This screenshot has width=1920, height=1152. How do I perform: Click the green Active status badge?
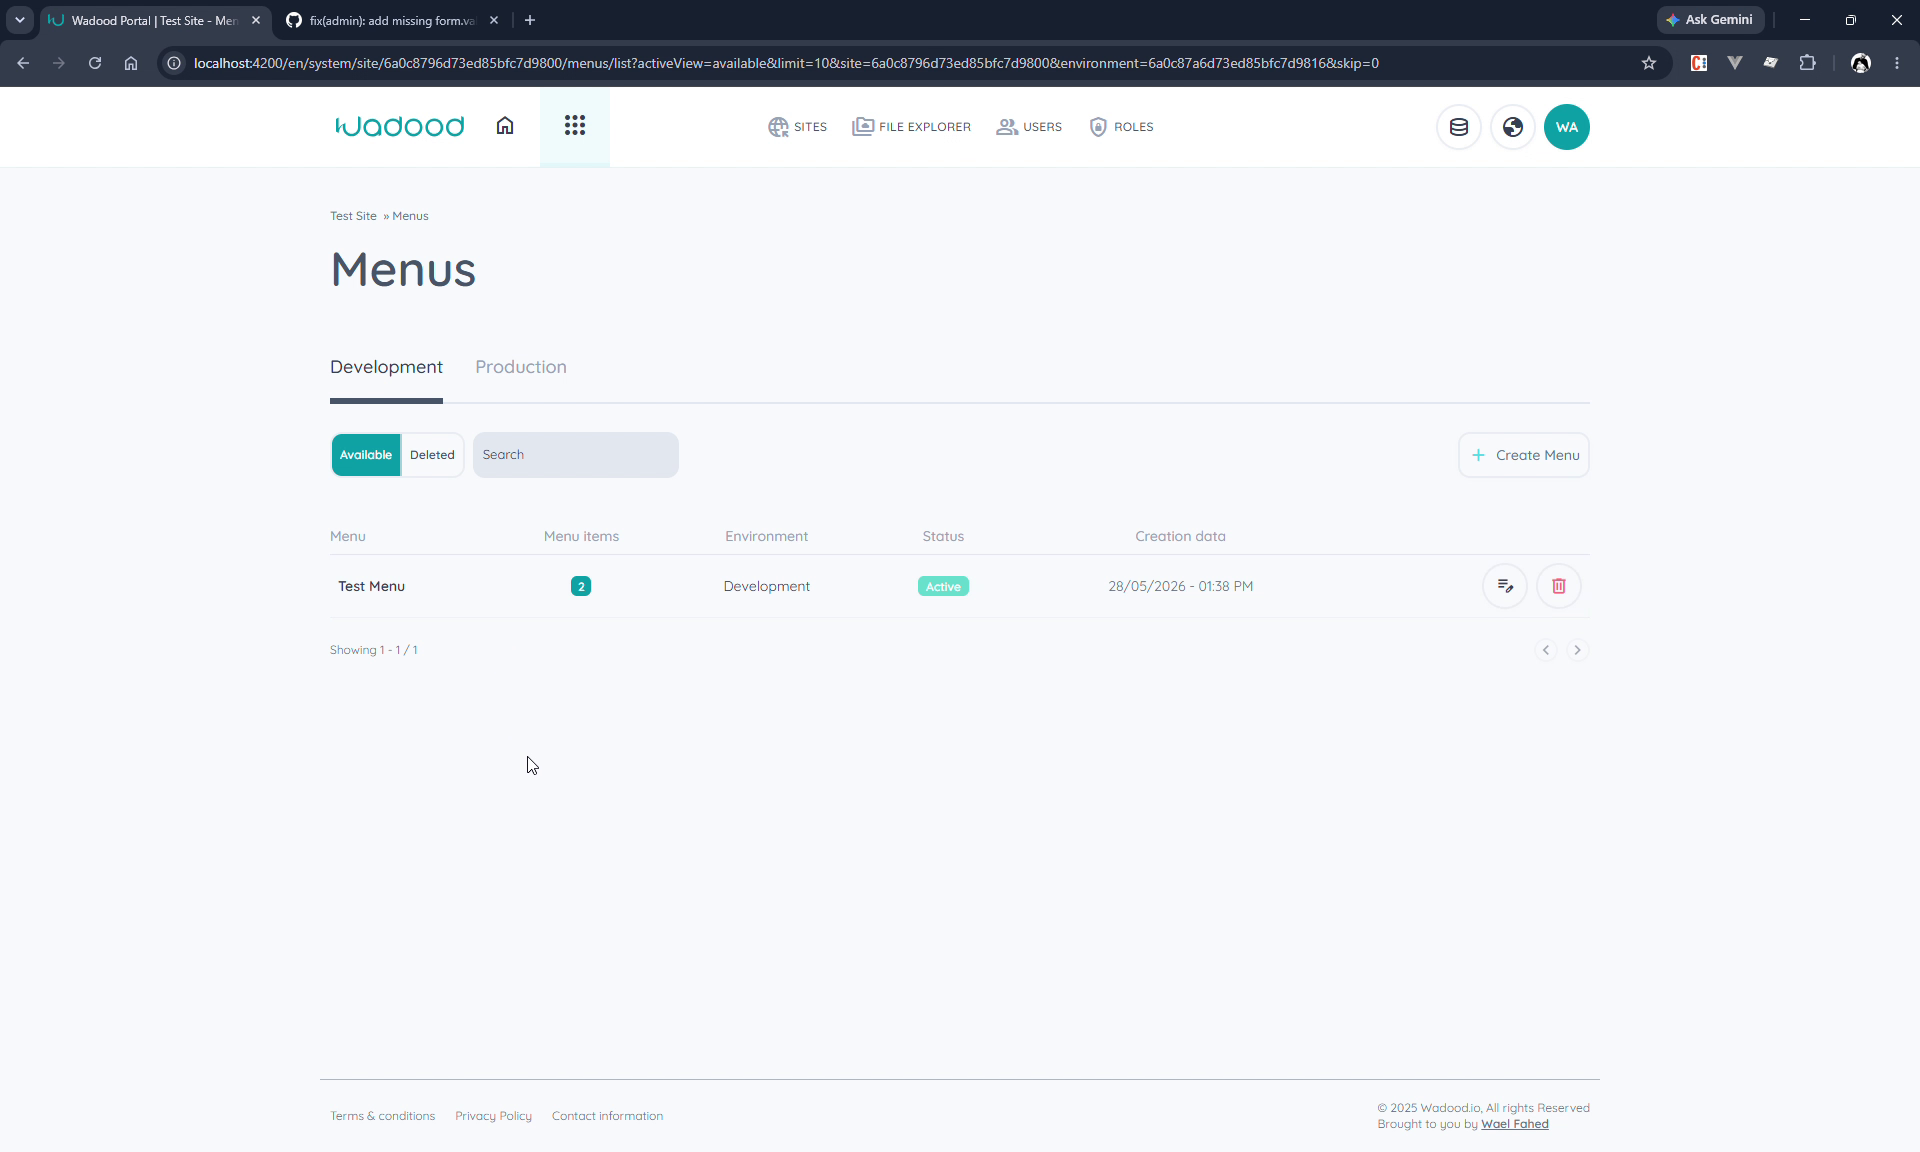[943, 586]
